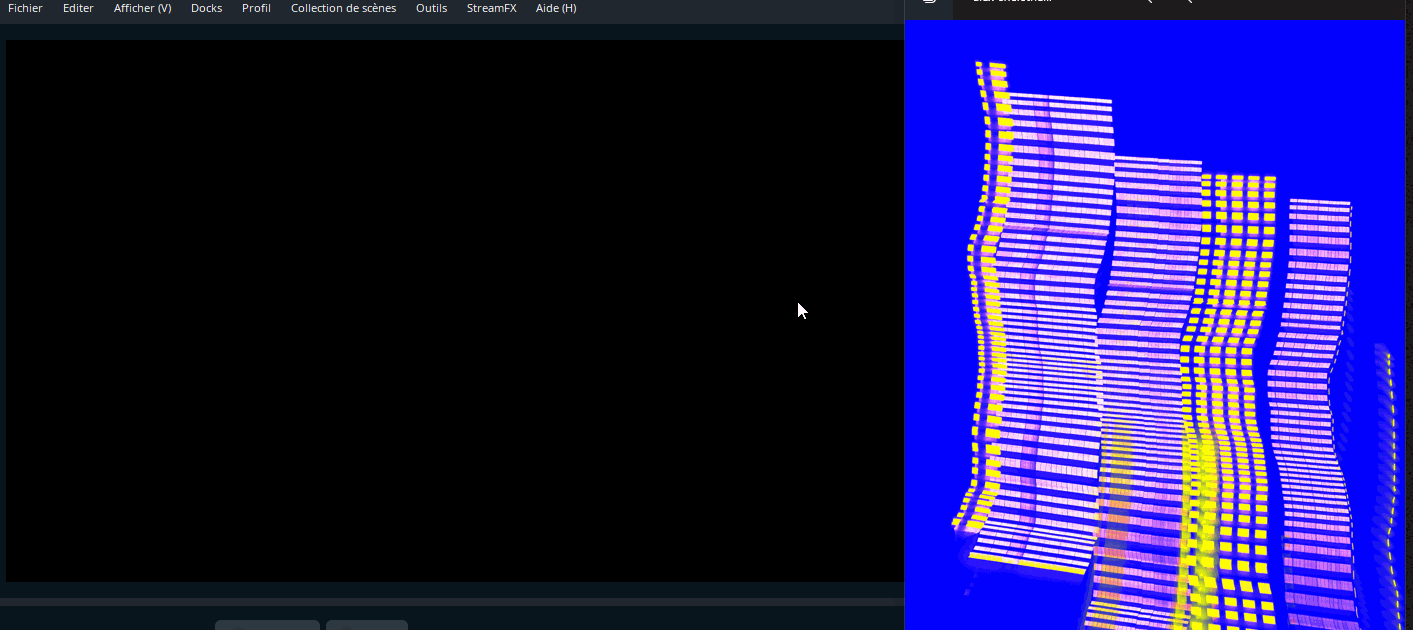Click the thumbnail pane icon at viewer top-left
Image resolution: width=1413 pixels, height=630 pixels.
(x=930, y=5)
